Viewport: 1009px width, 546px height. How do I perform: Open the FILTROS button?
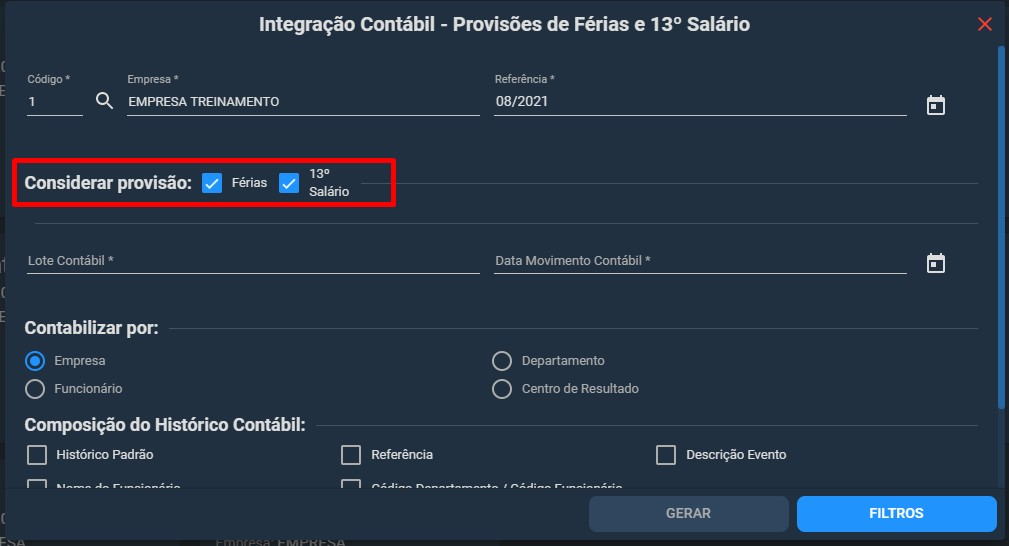pos(896,513)
